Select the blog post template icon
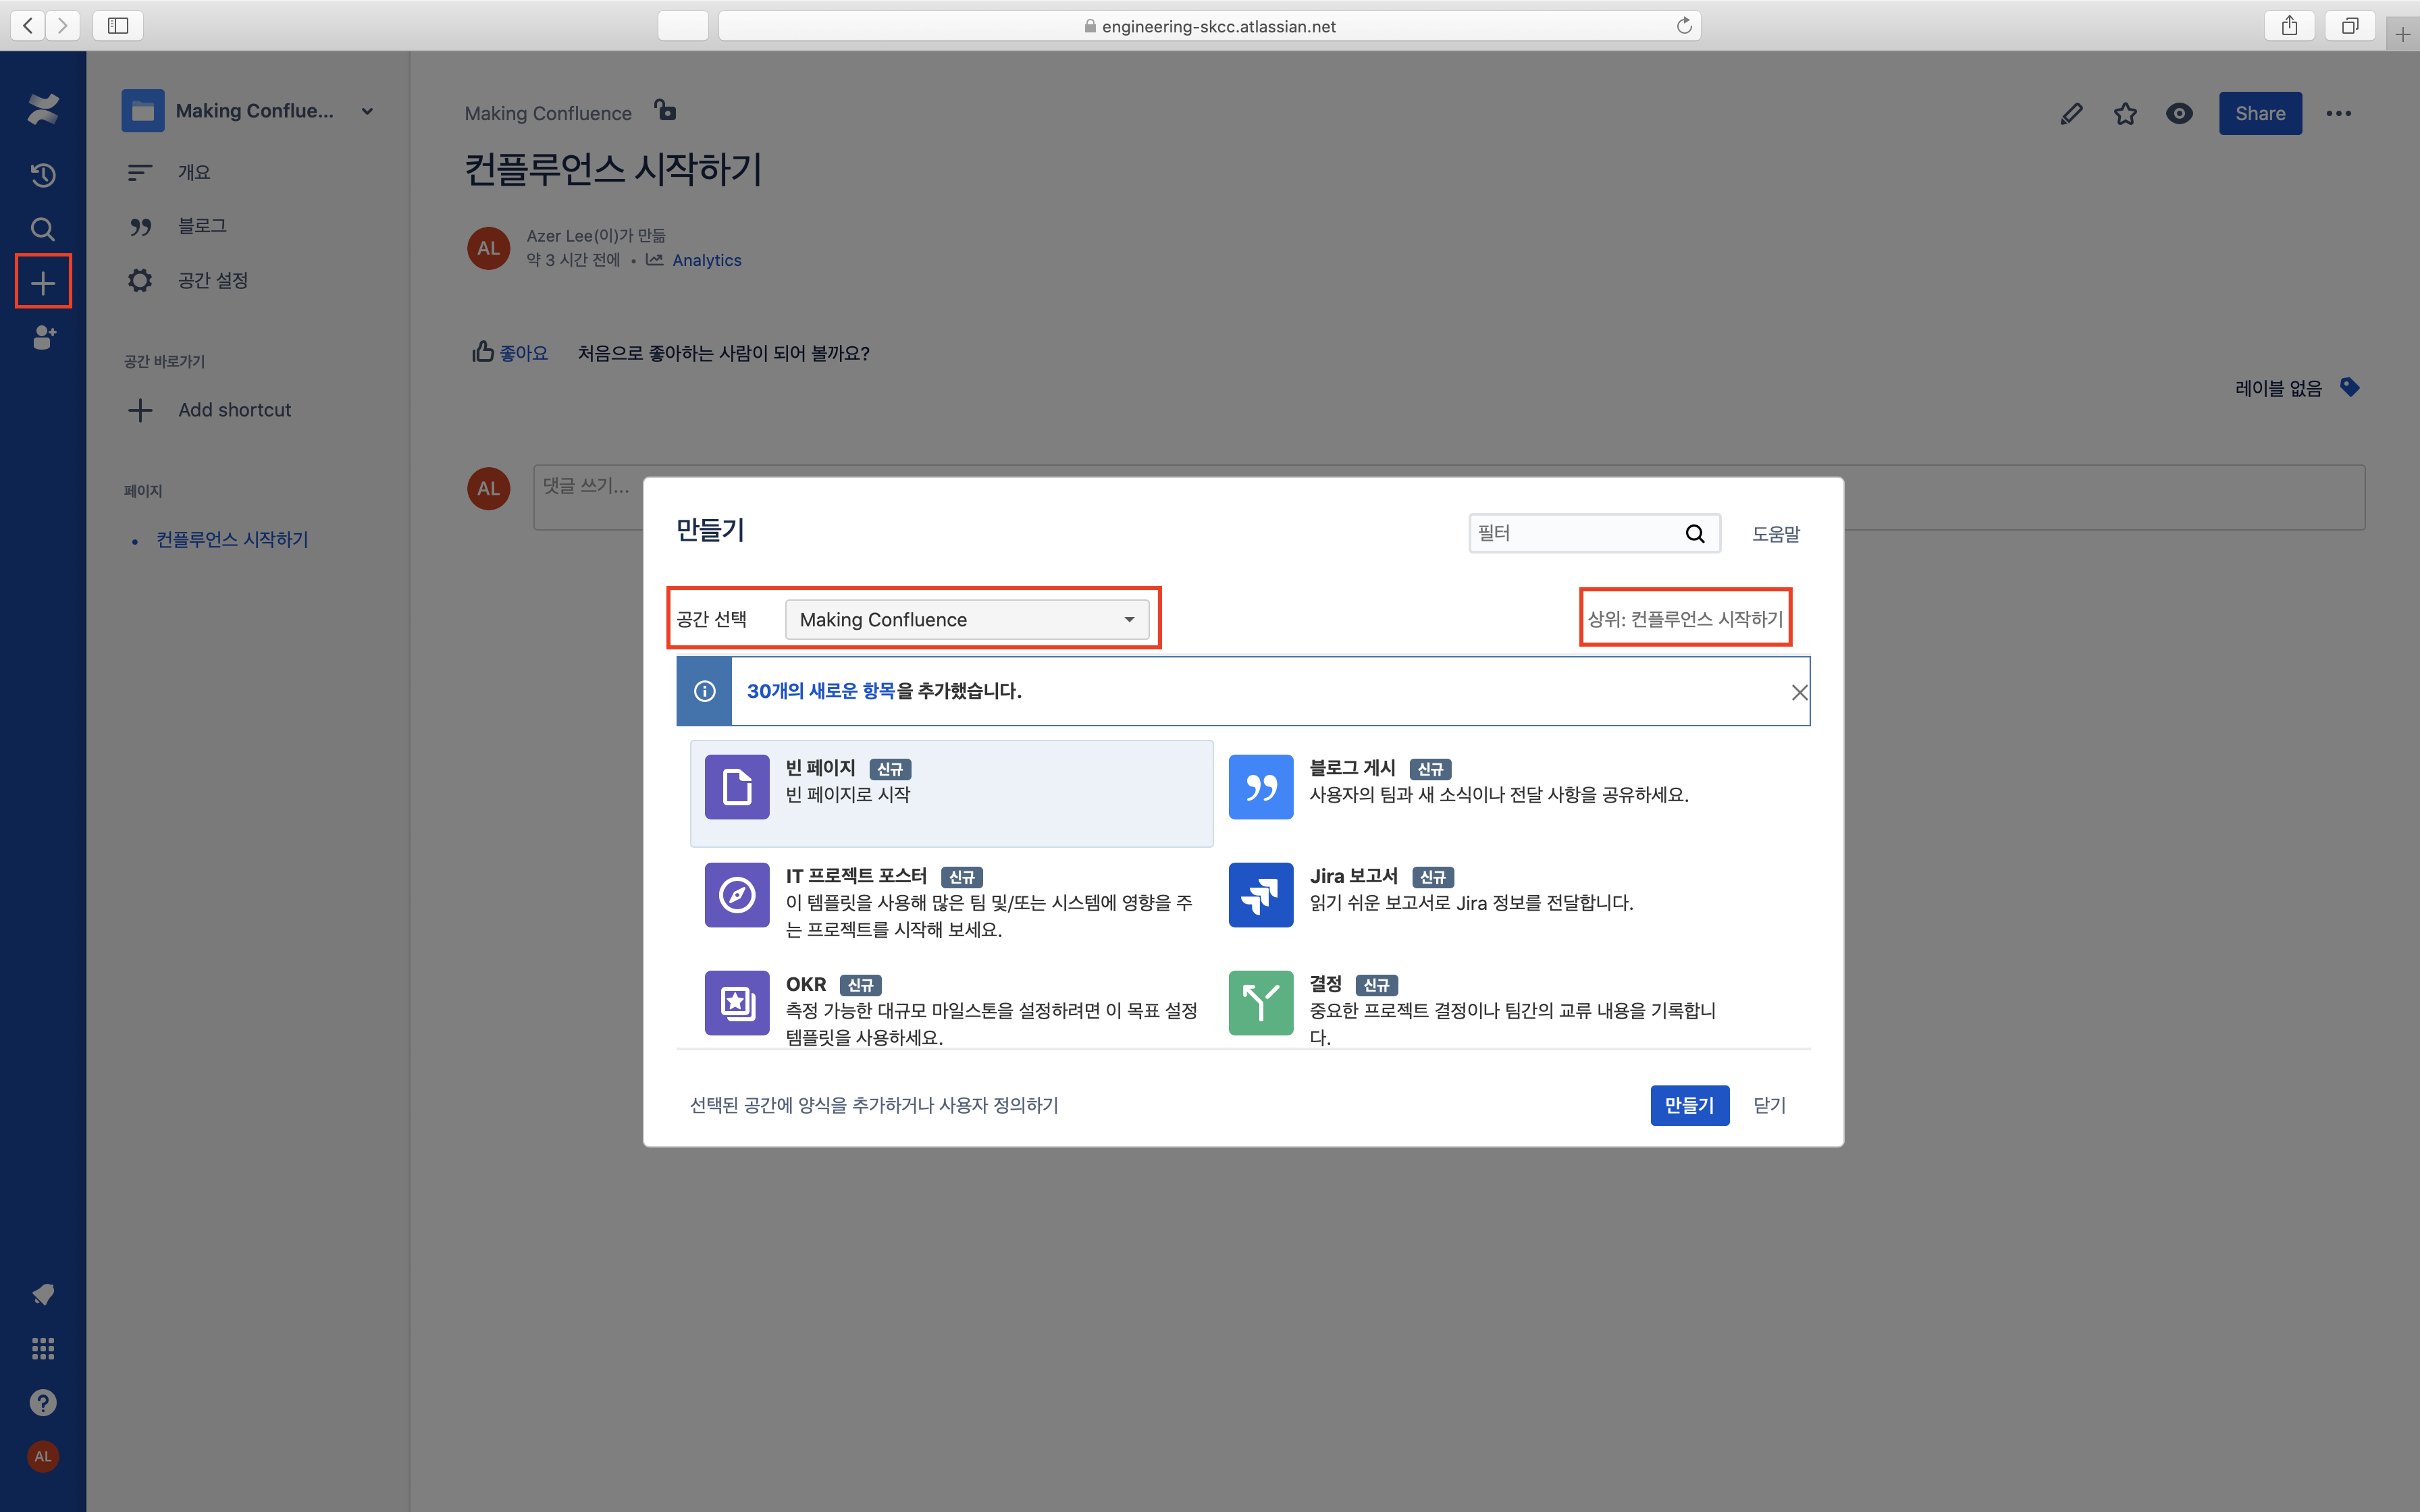2420x1512 pixels. [1261, 787]
